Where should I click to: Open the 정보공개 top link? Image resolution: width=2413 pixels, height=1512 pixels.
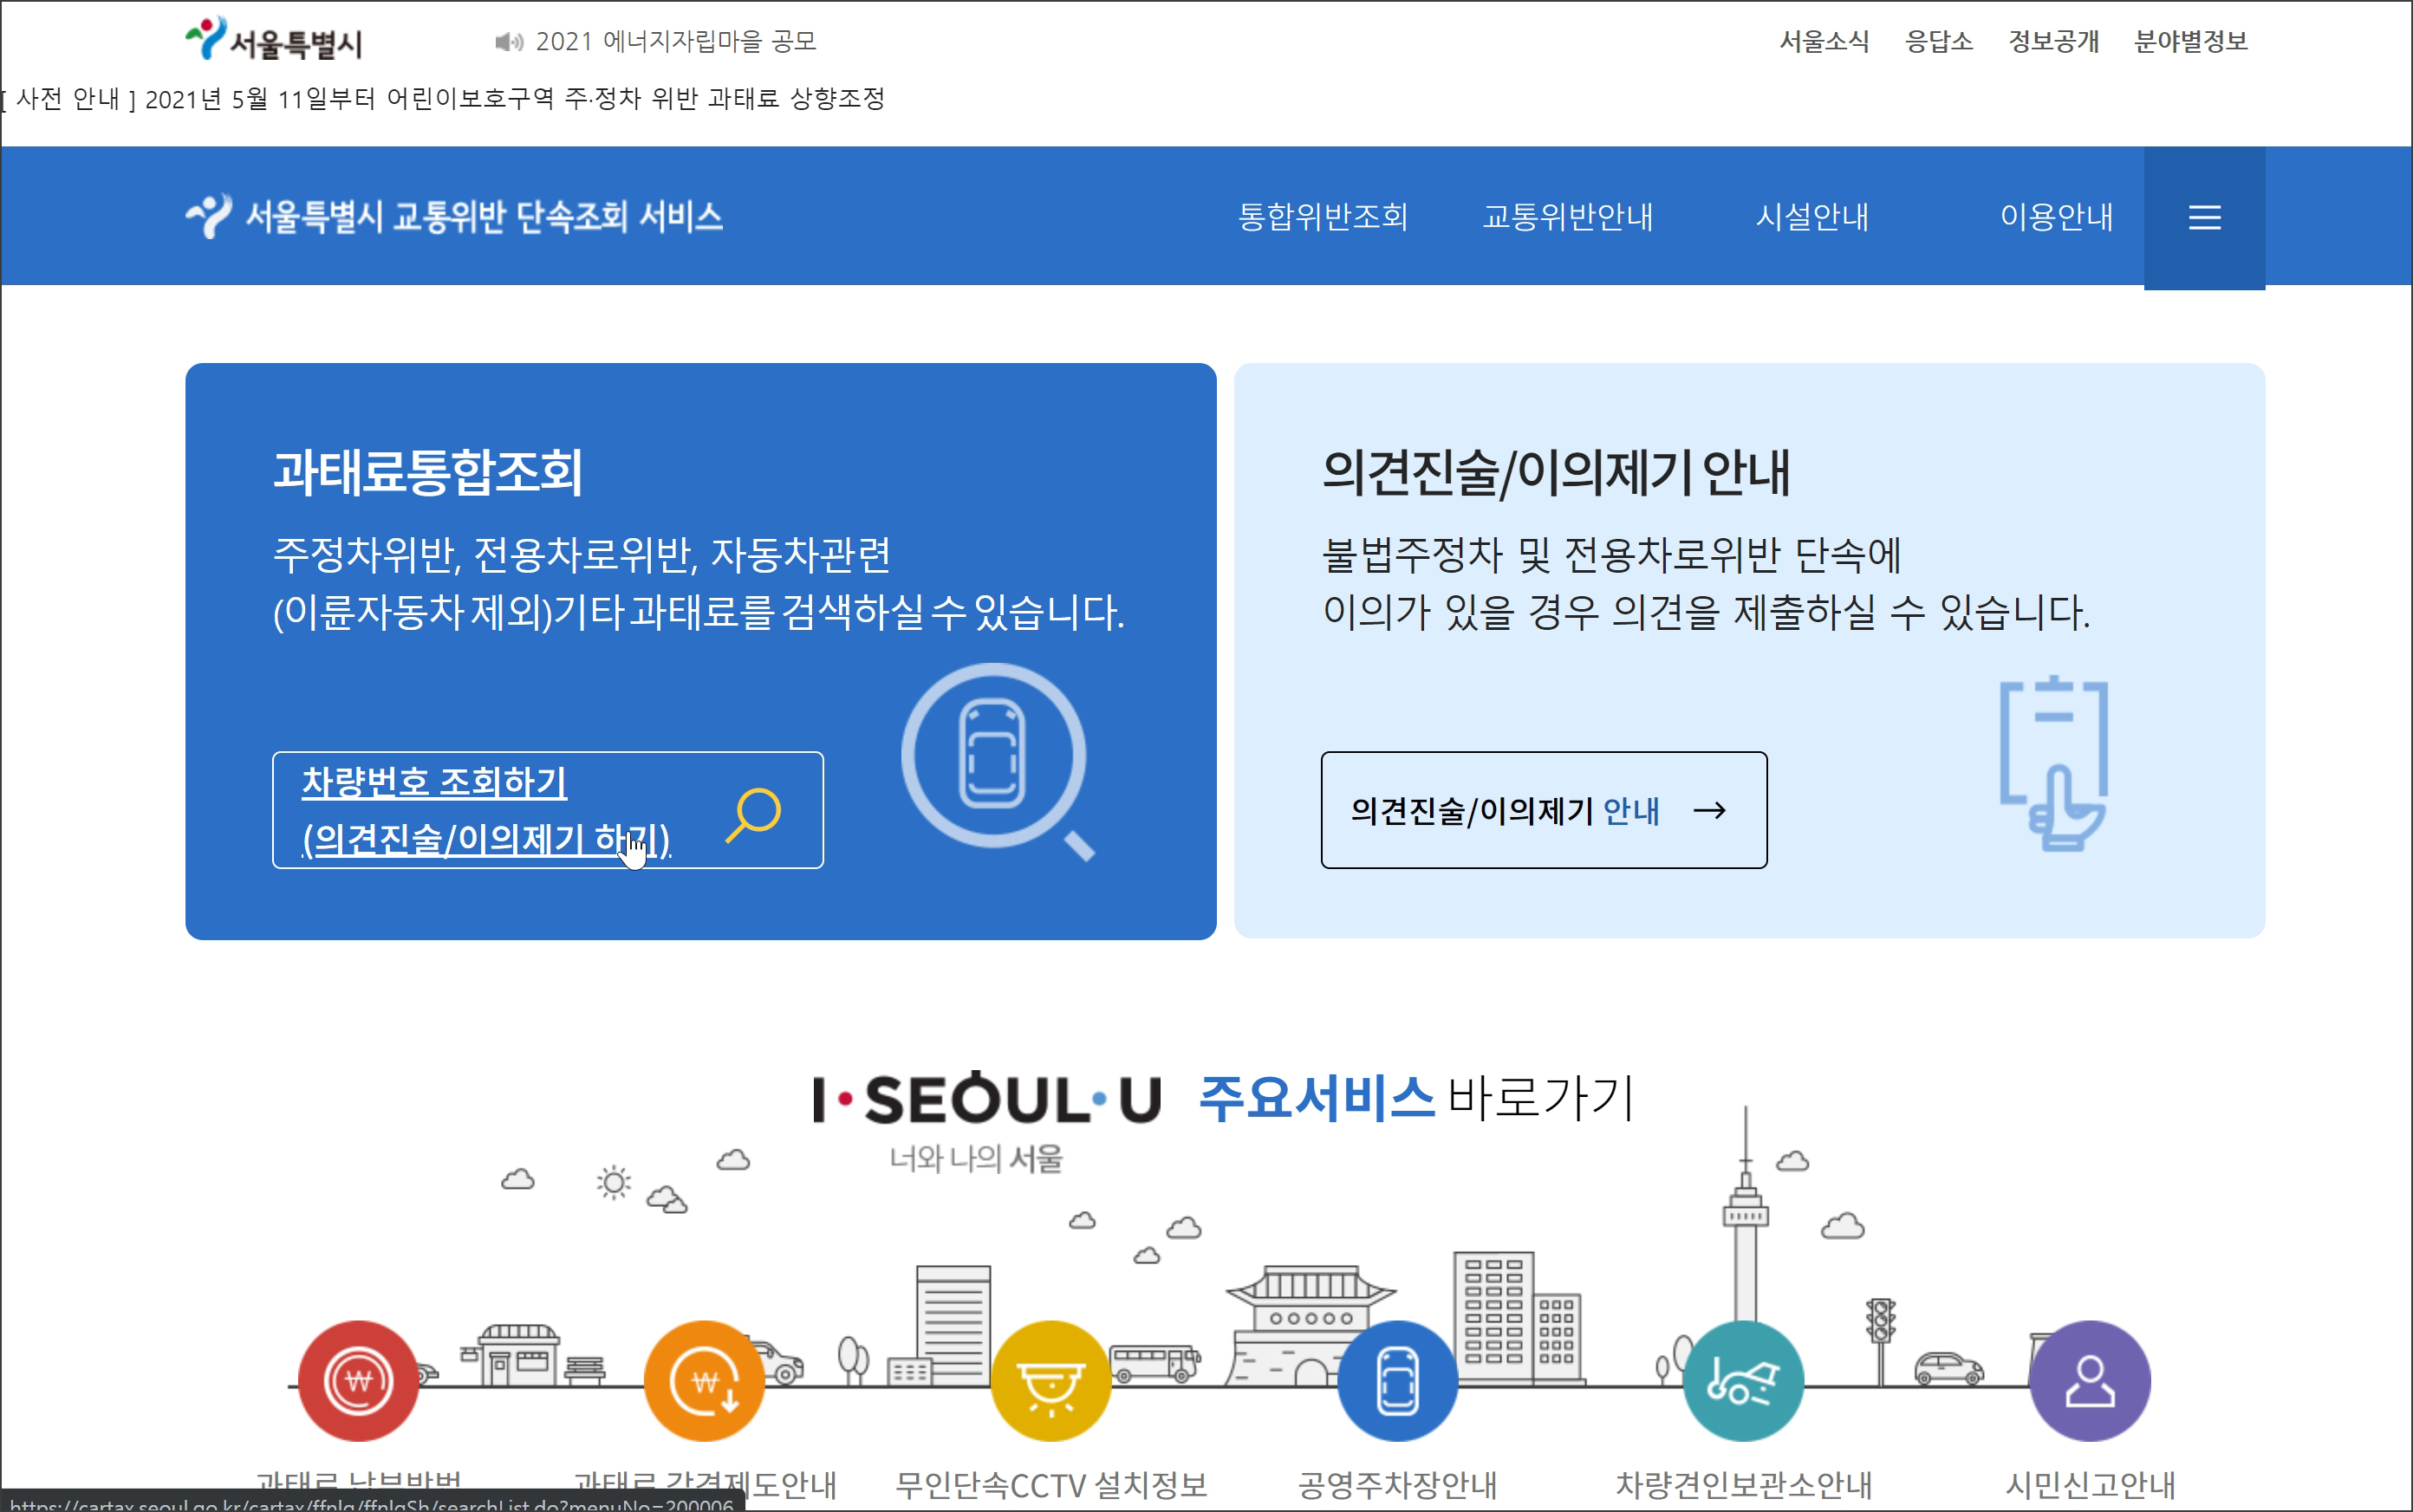point(2053,41)
